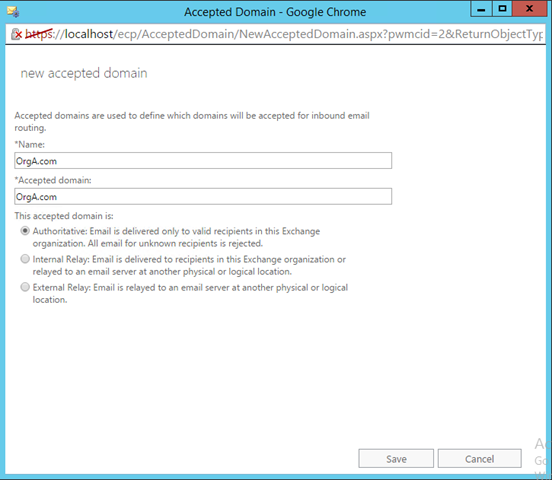Click 'This accepted domain is:' text

(x=64, y=216)
